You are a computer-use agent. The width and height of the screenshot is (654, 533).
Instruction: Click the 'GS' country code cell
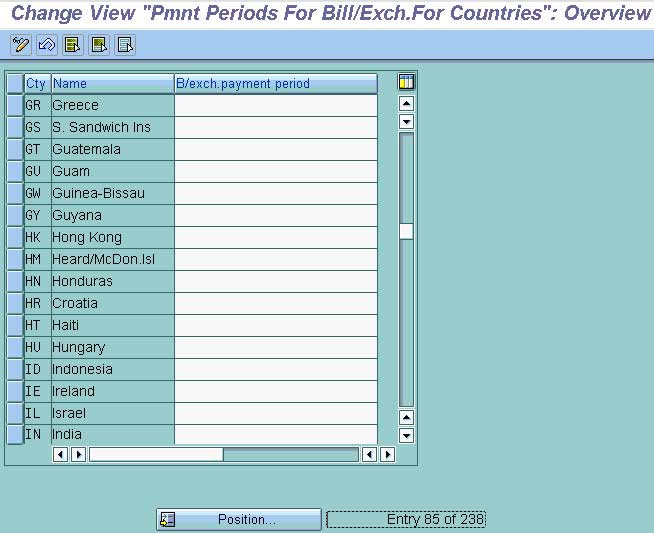tap(38, 127)
